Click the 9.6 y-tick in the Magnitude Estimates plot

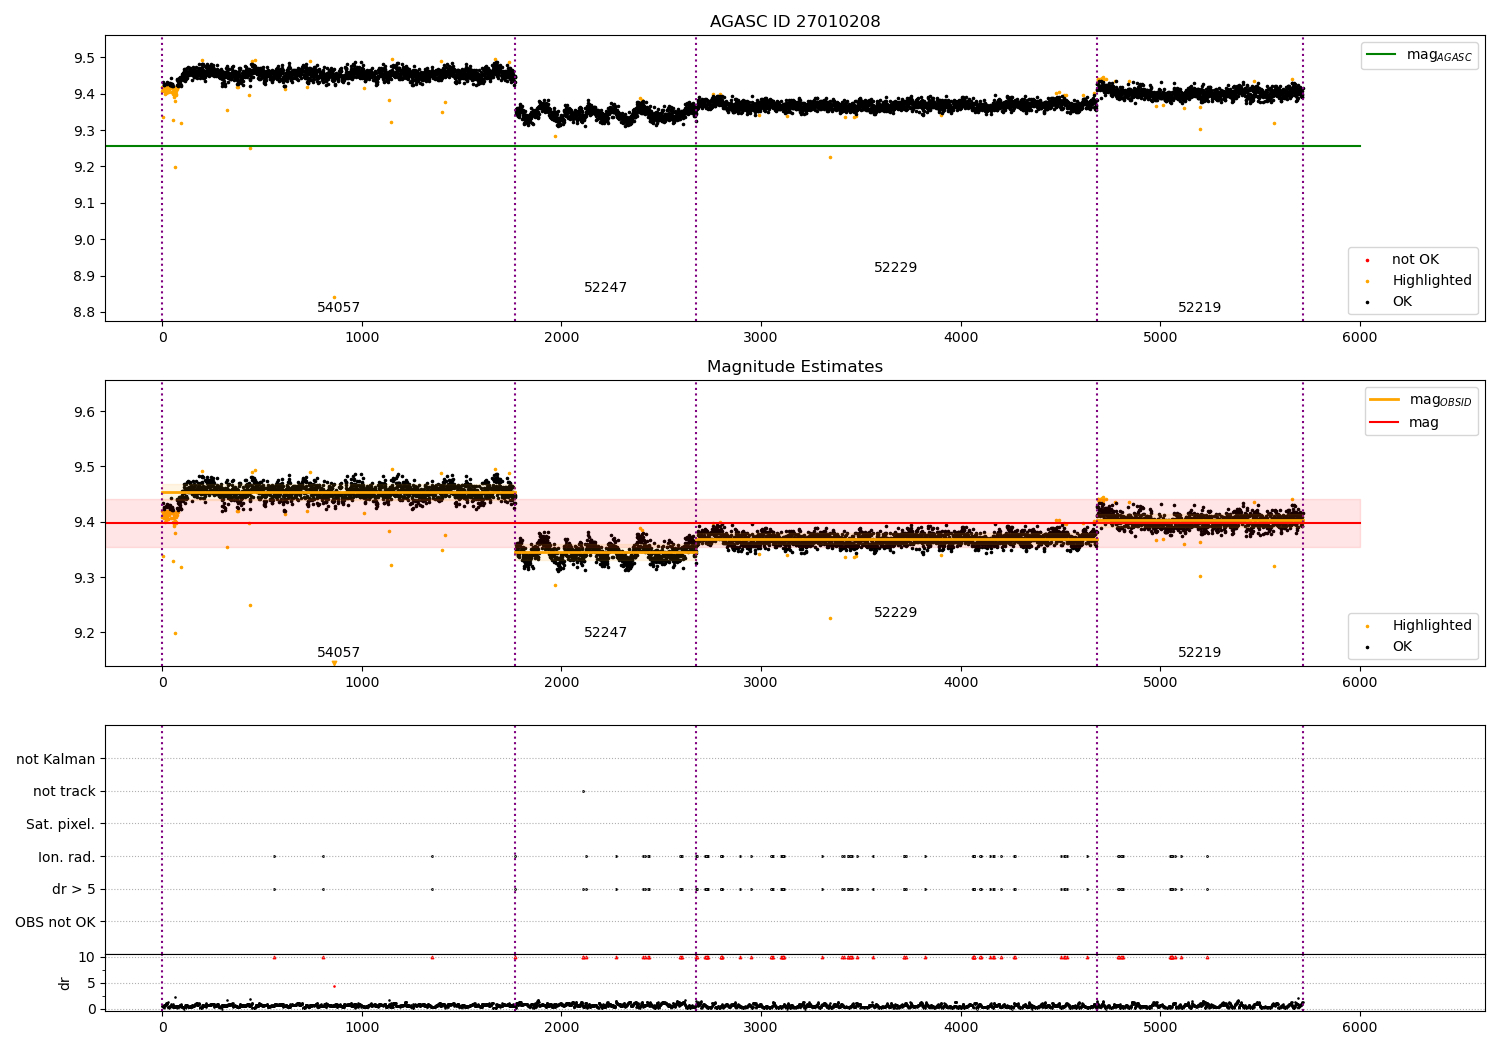[x=85, y=412]
